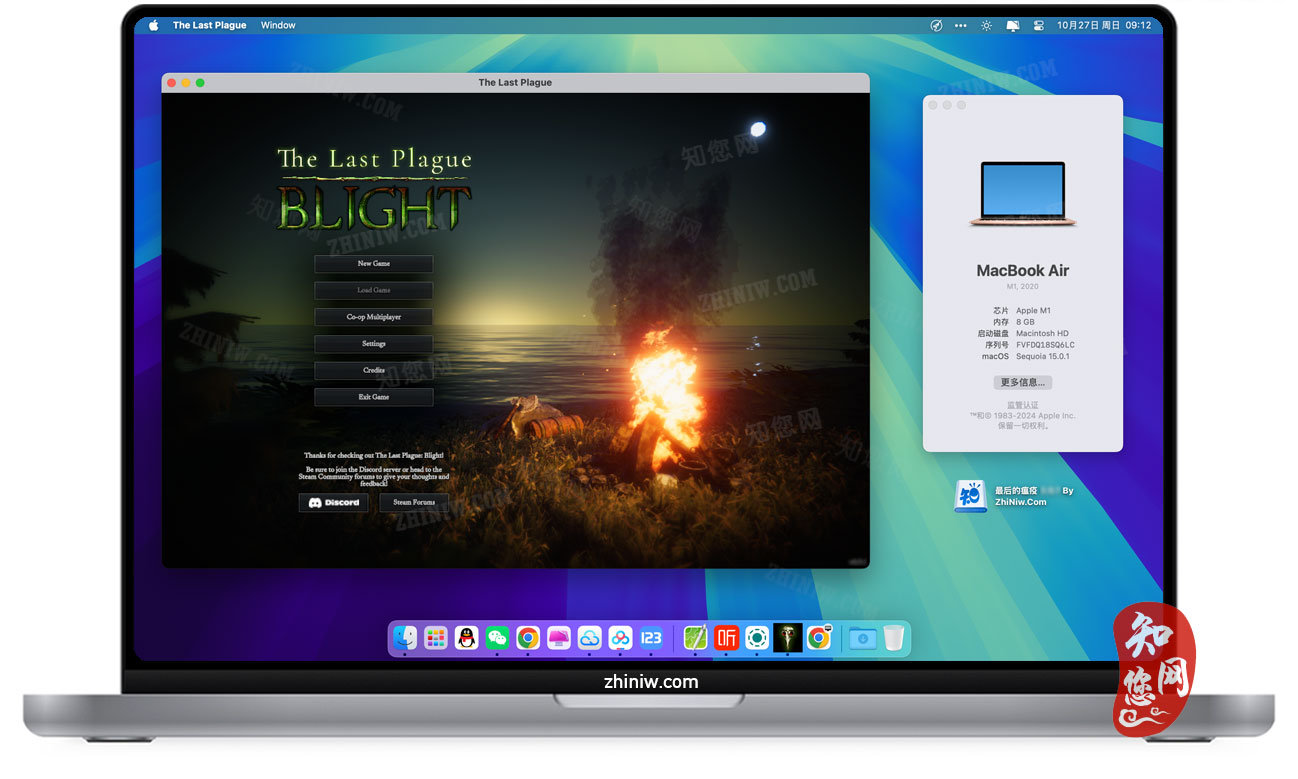Open Co-op Multiplayer

click(x=373, y=317)
